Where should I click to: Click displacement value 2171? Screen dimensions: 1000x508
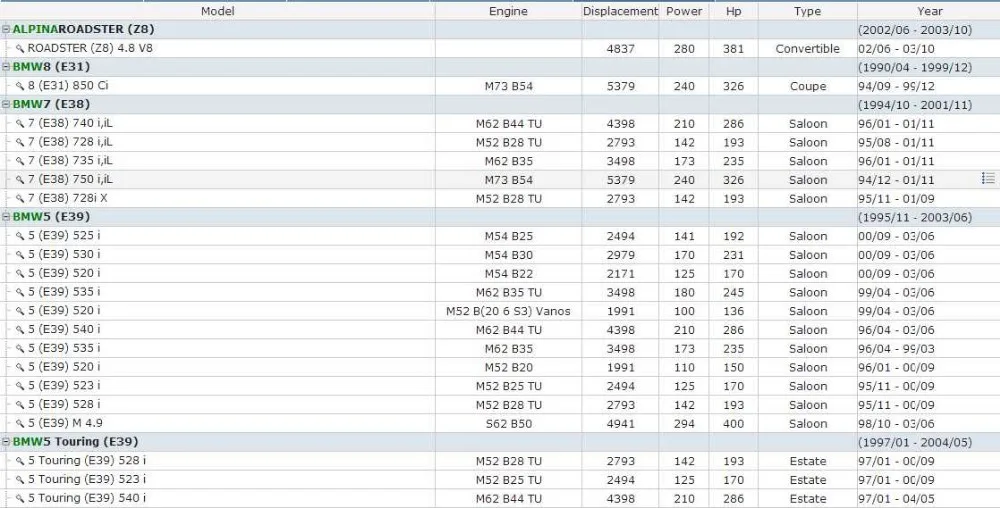point(621,274)
